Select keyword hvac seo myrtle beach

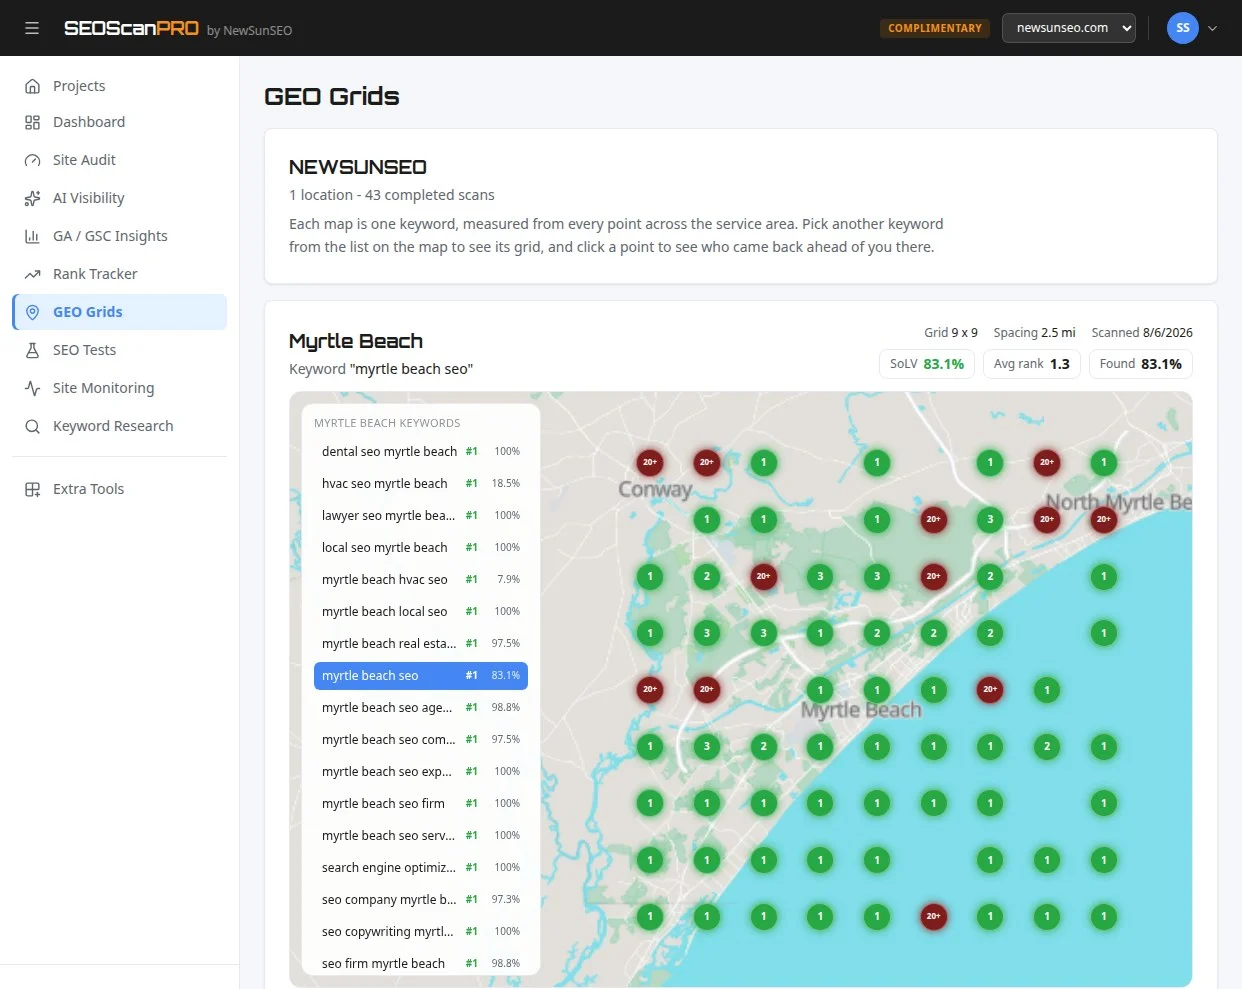[421, 484]
